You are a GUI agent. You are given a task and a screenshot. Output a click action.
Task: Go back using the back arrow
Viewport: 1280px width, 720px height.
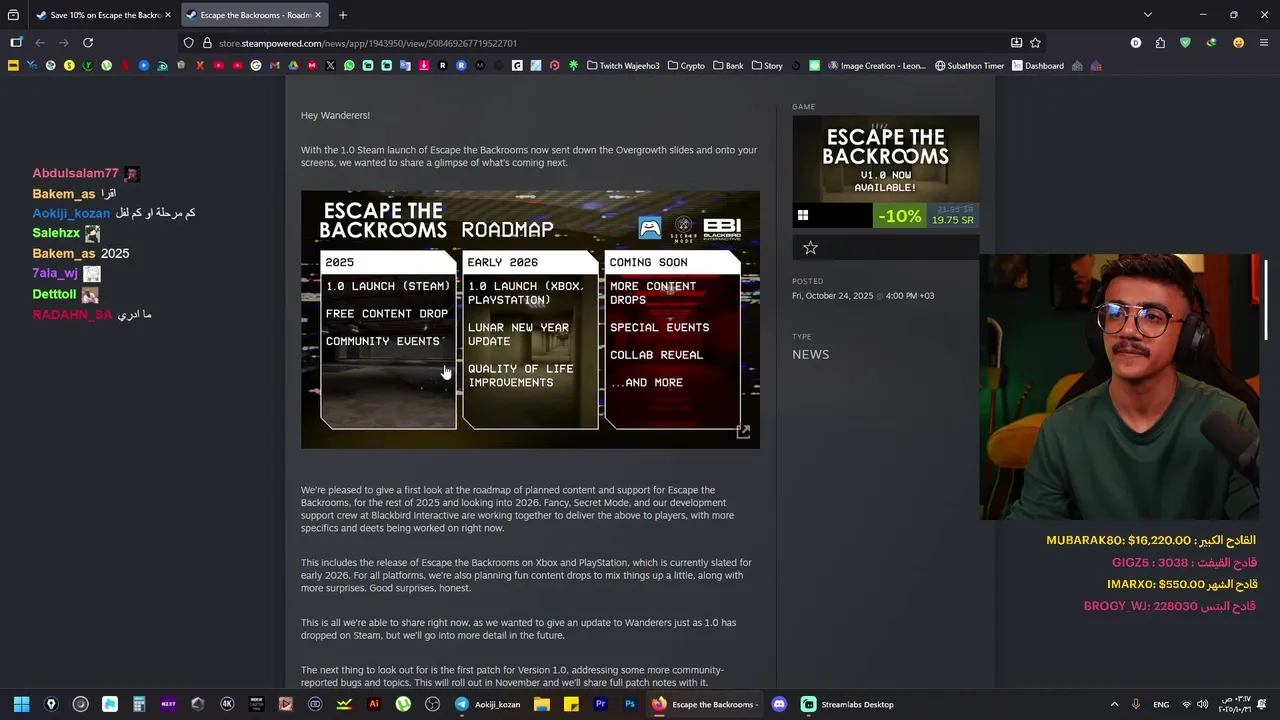(x=40, y=43)
